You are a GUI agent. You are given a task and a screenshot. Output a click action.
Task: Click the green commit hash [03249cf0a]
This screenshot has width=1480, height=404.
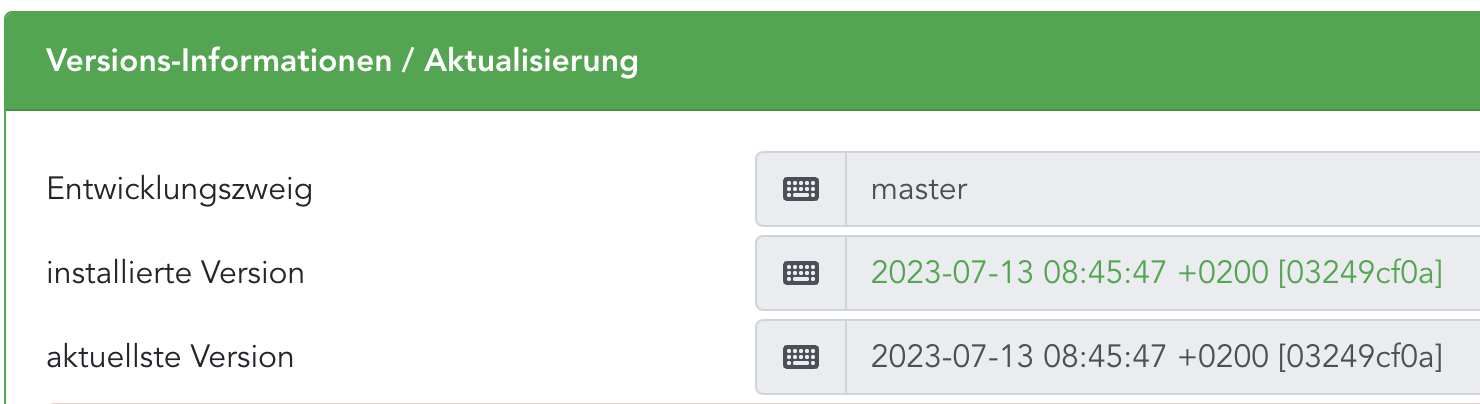(1360, 273)
